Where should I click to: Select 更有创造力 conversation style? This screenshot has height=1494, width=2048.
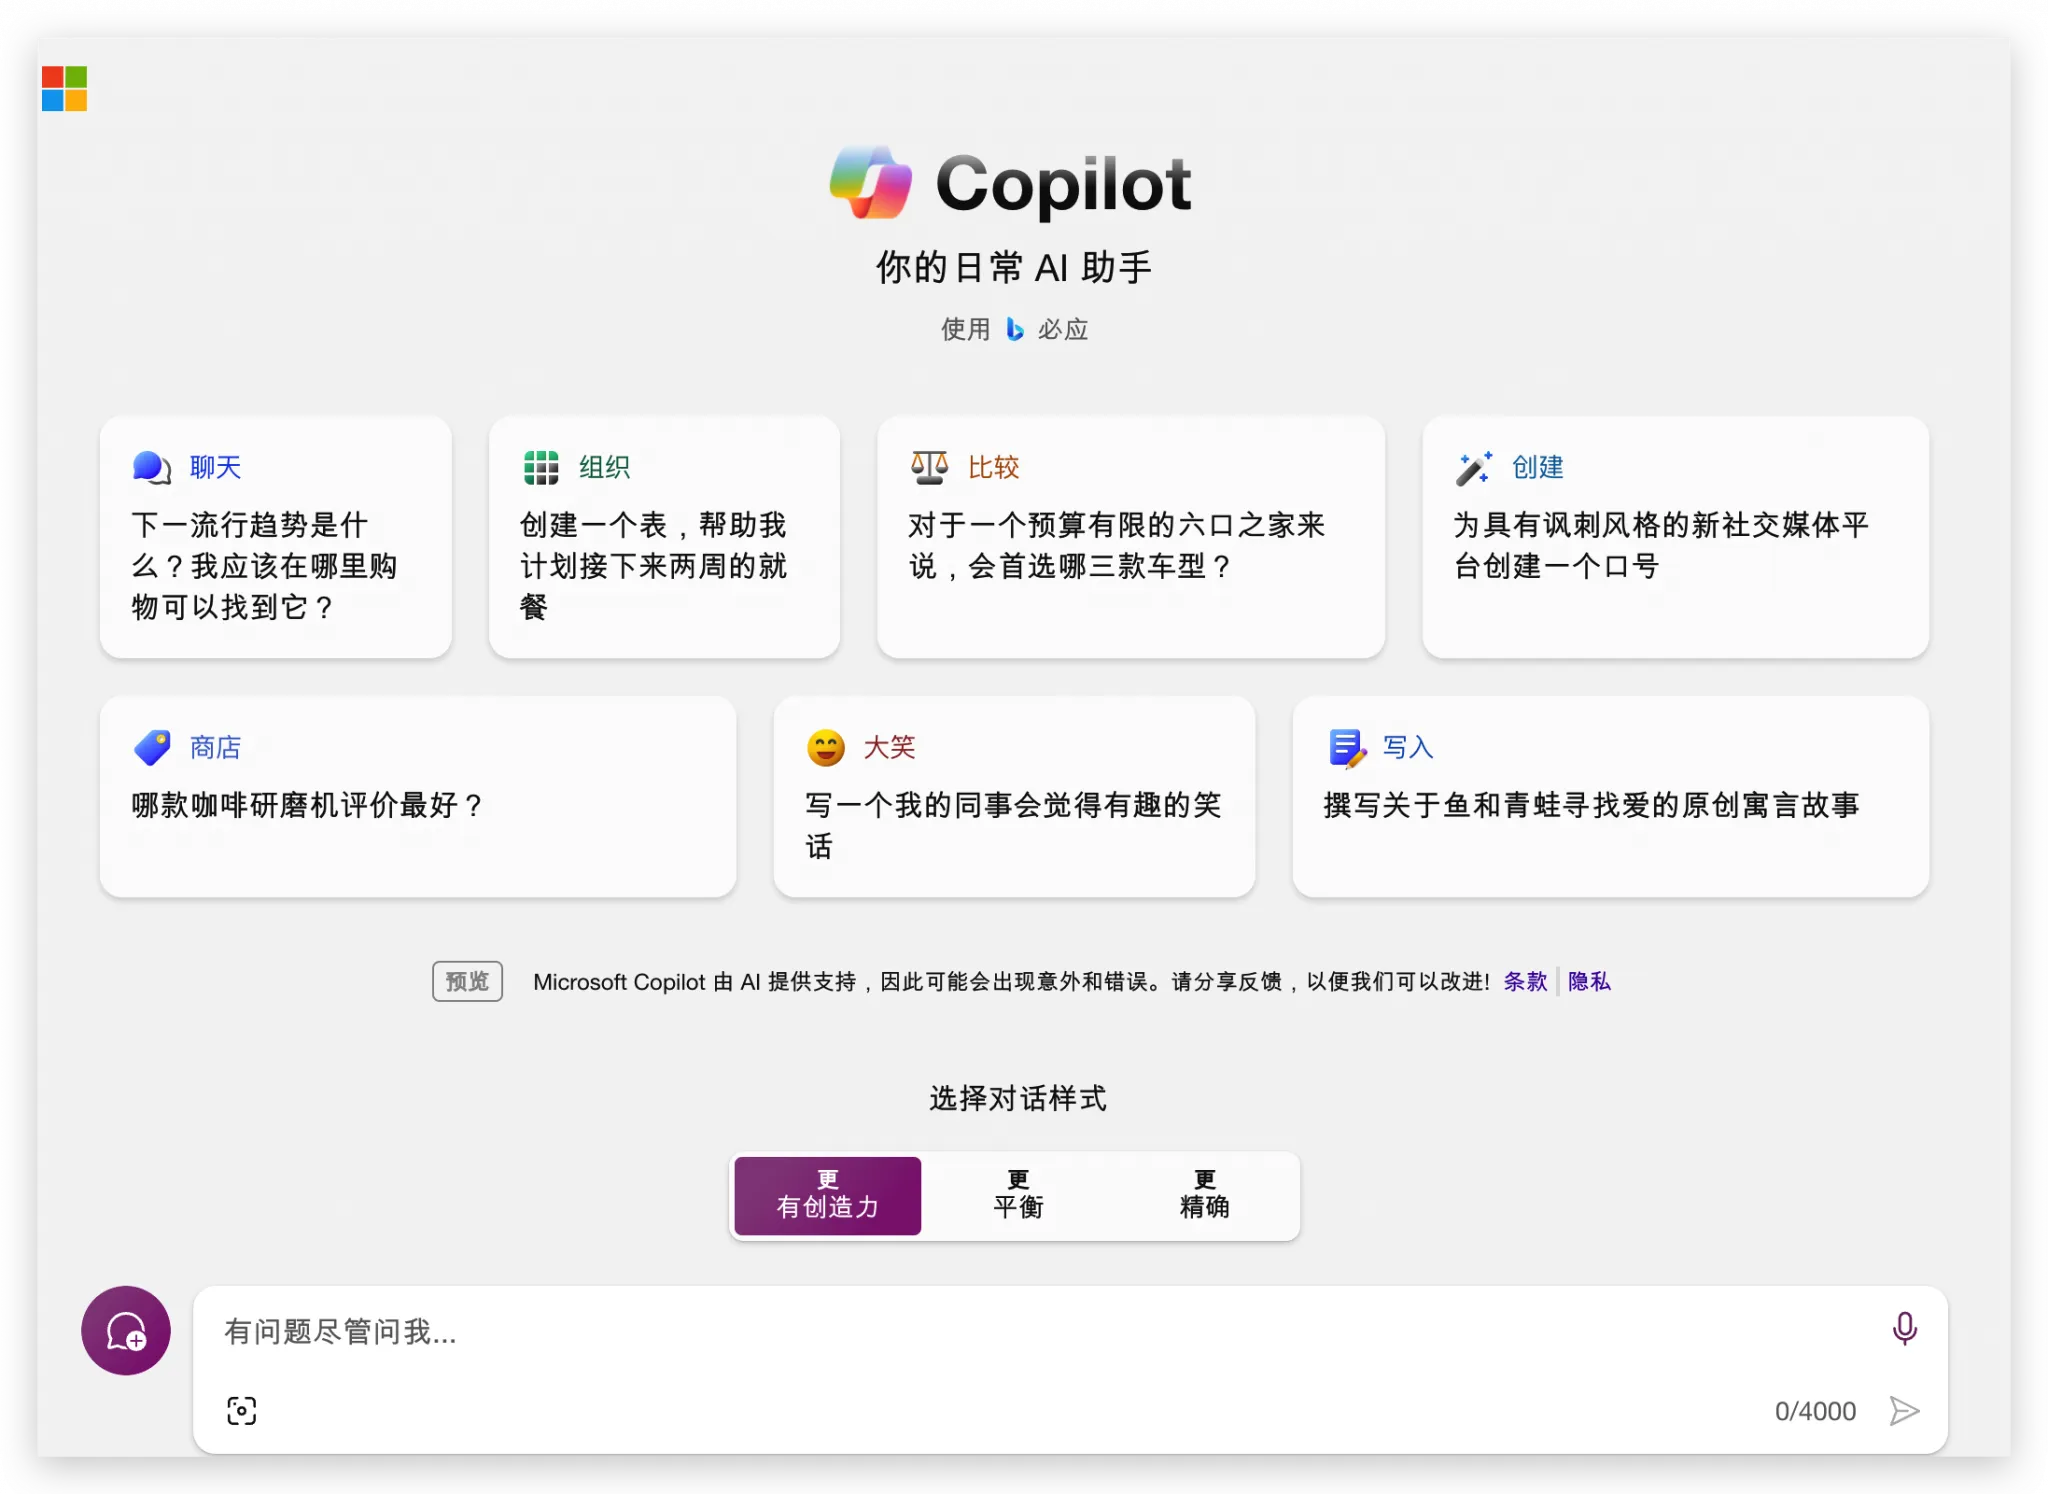click(x=827, y=1196)
